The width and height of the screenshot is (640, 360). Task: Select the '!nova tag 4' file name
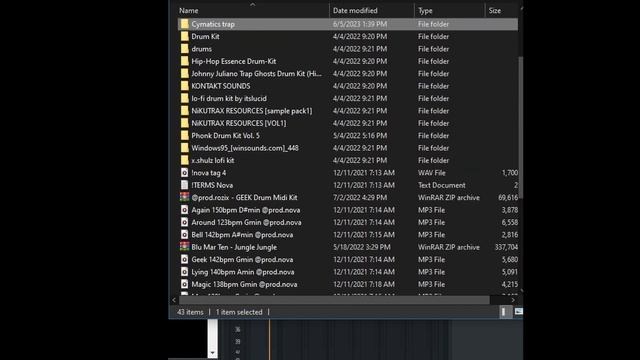click(x=209, y=173)
